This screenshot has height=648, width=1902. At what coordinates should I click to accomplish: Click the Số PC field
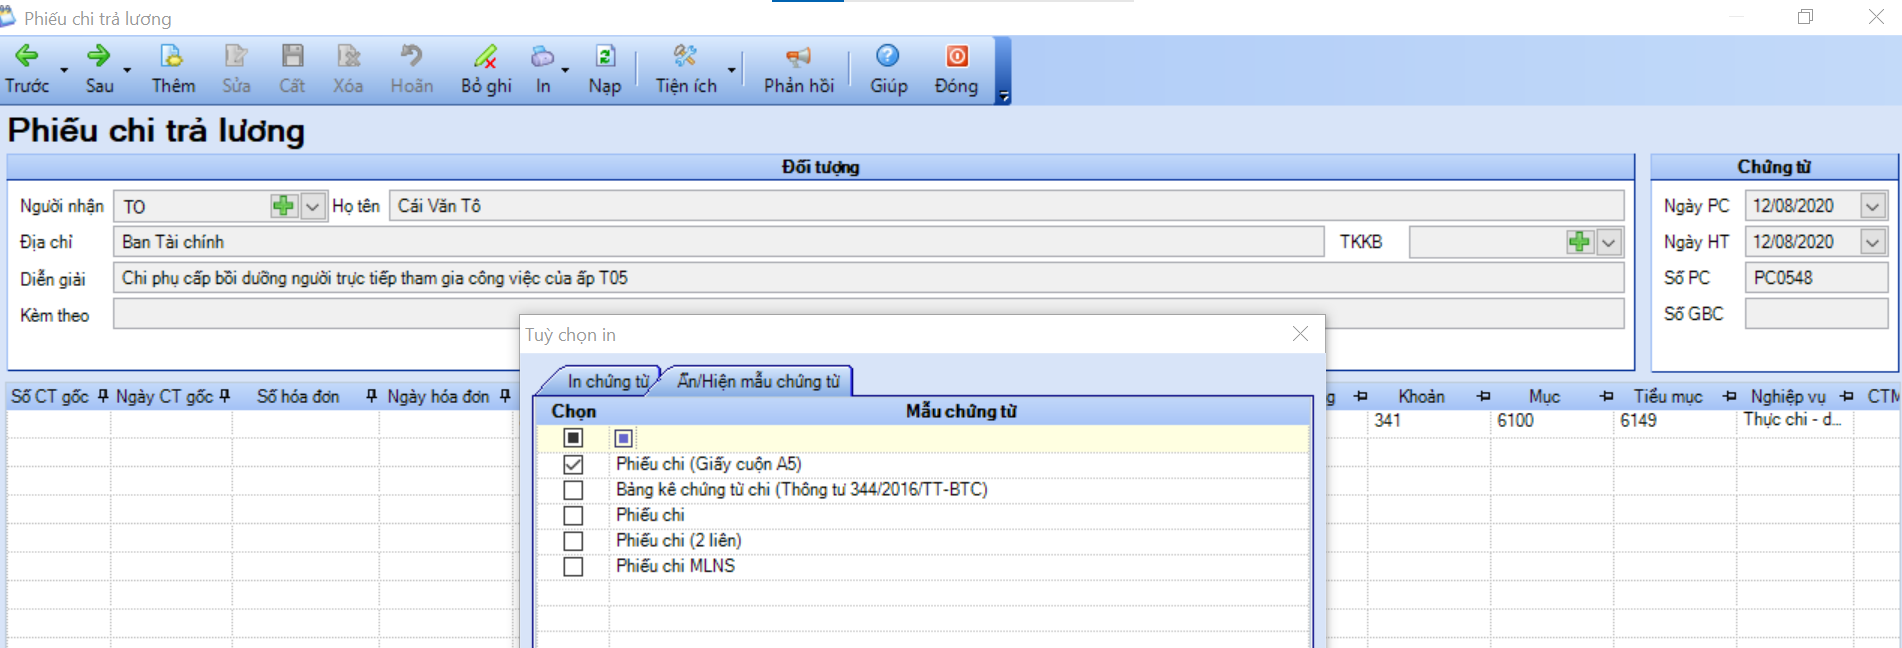tap(1816, 278)
